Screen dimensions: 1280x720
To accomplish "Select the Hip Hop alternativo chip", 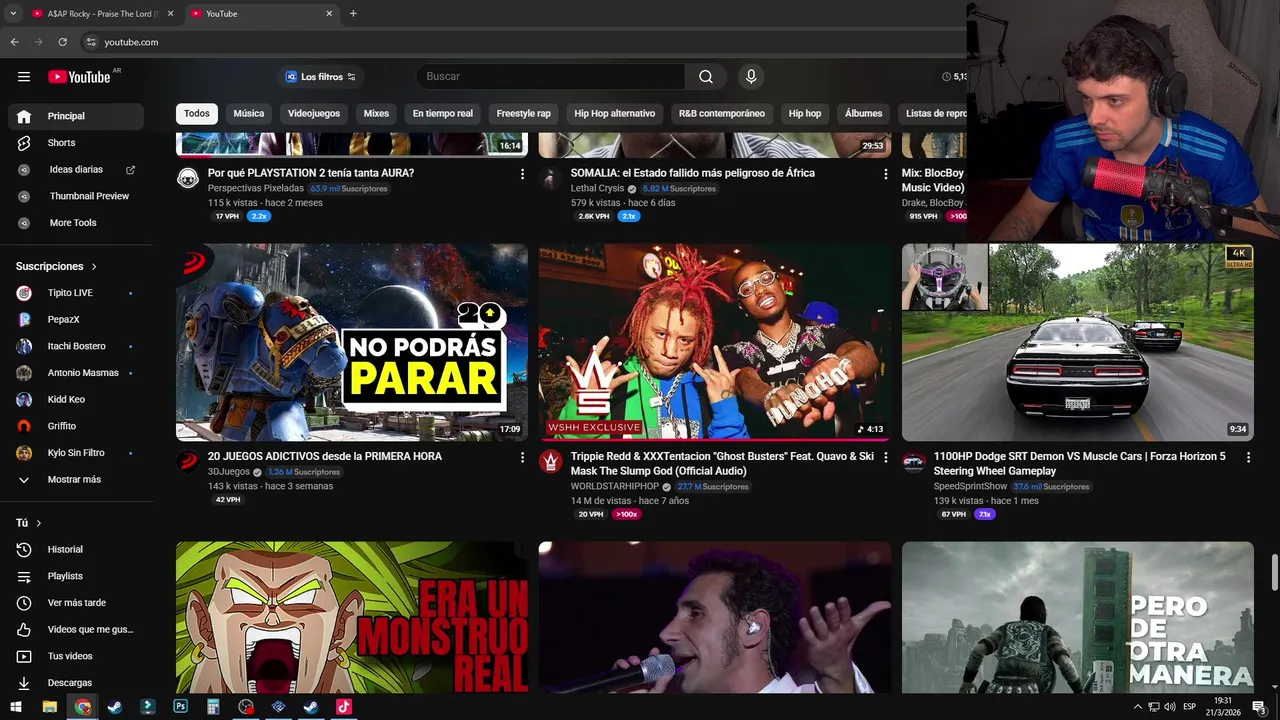I will [615, 114].
